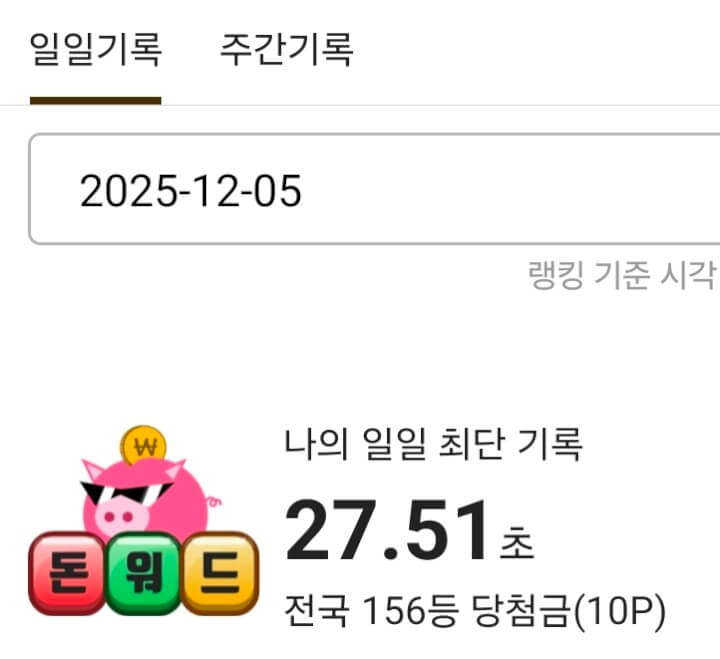Tap the pig's pink snout
The height and width of the screenshot is (659, 720).
pyautogui.click(x=121, y=517)
